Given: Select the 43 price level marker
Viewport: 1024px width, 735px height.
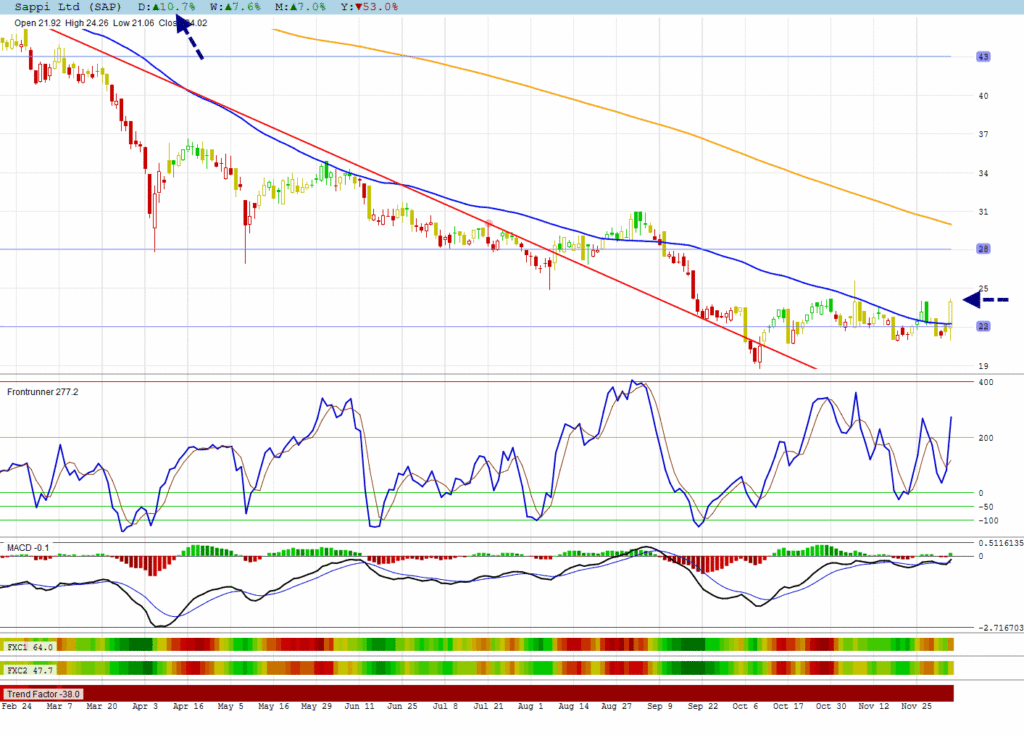Looking at the screenshot, I should click(983, 57).
